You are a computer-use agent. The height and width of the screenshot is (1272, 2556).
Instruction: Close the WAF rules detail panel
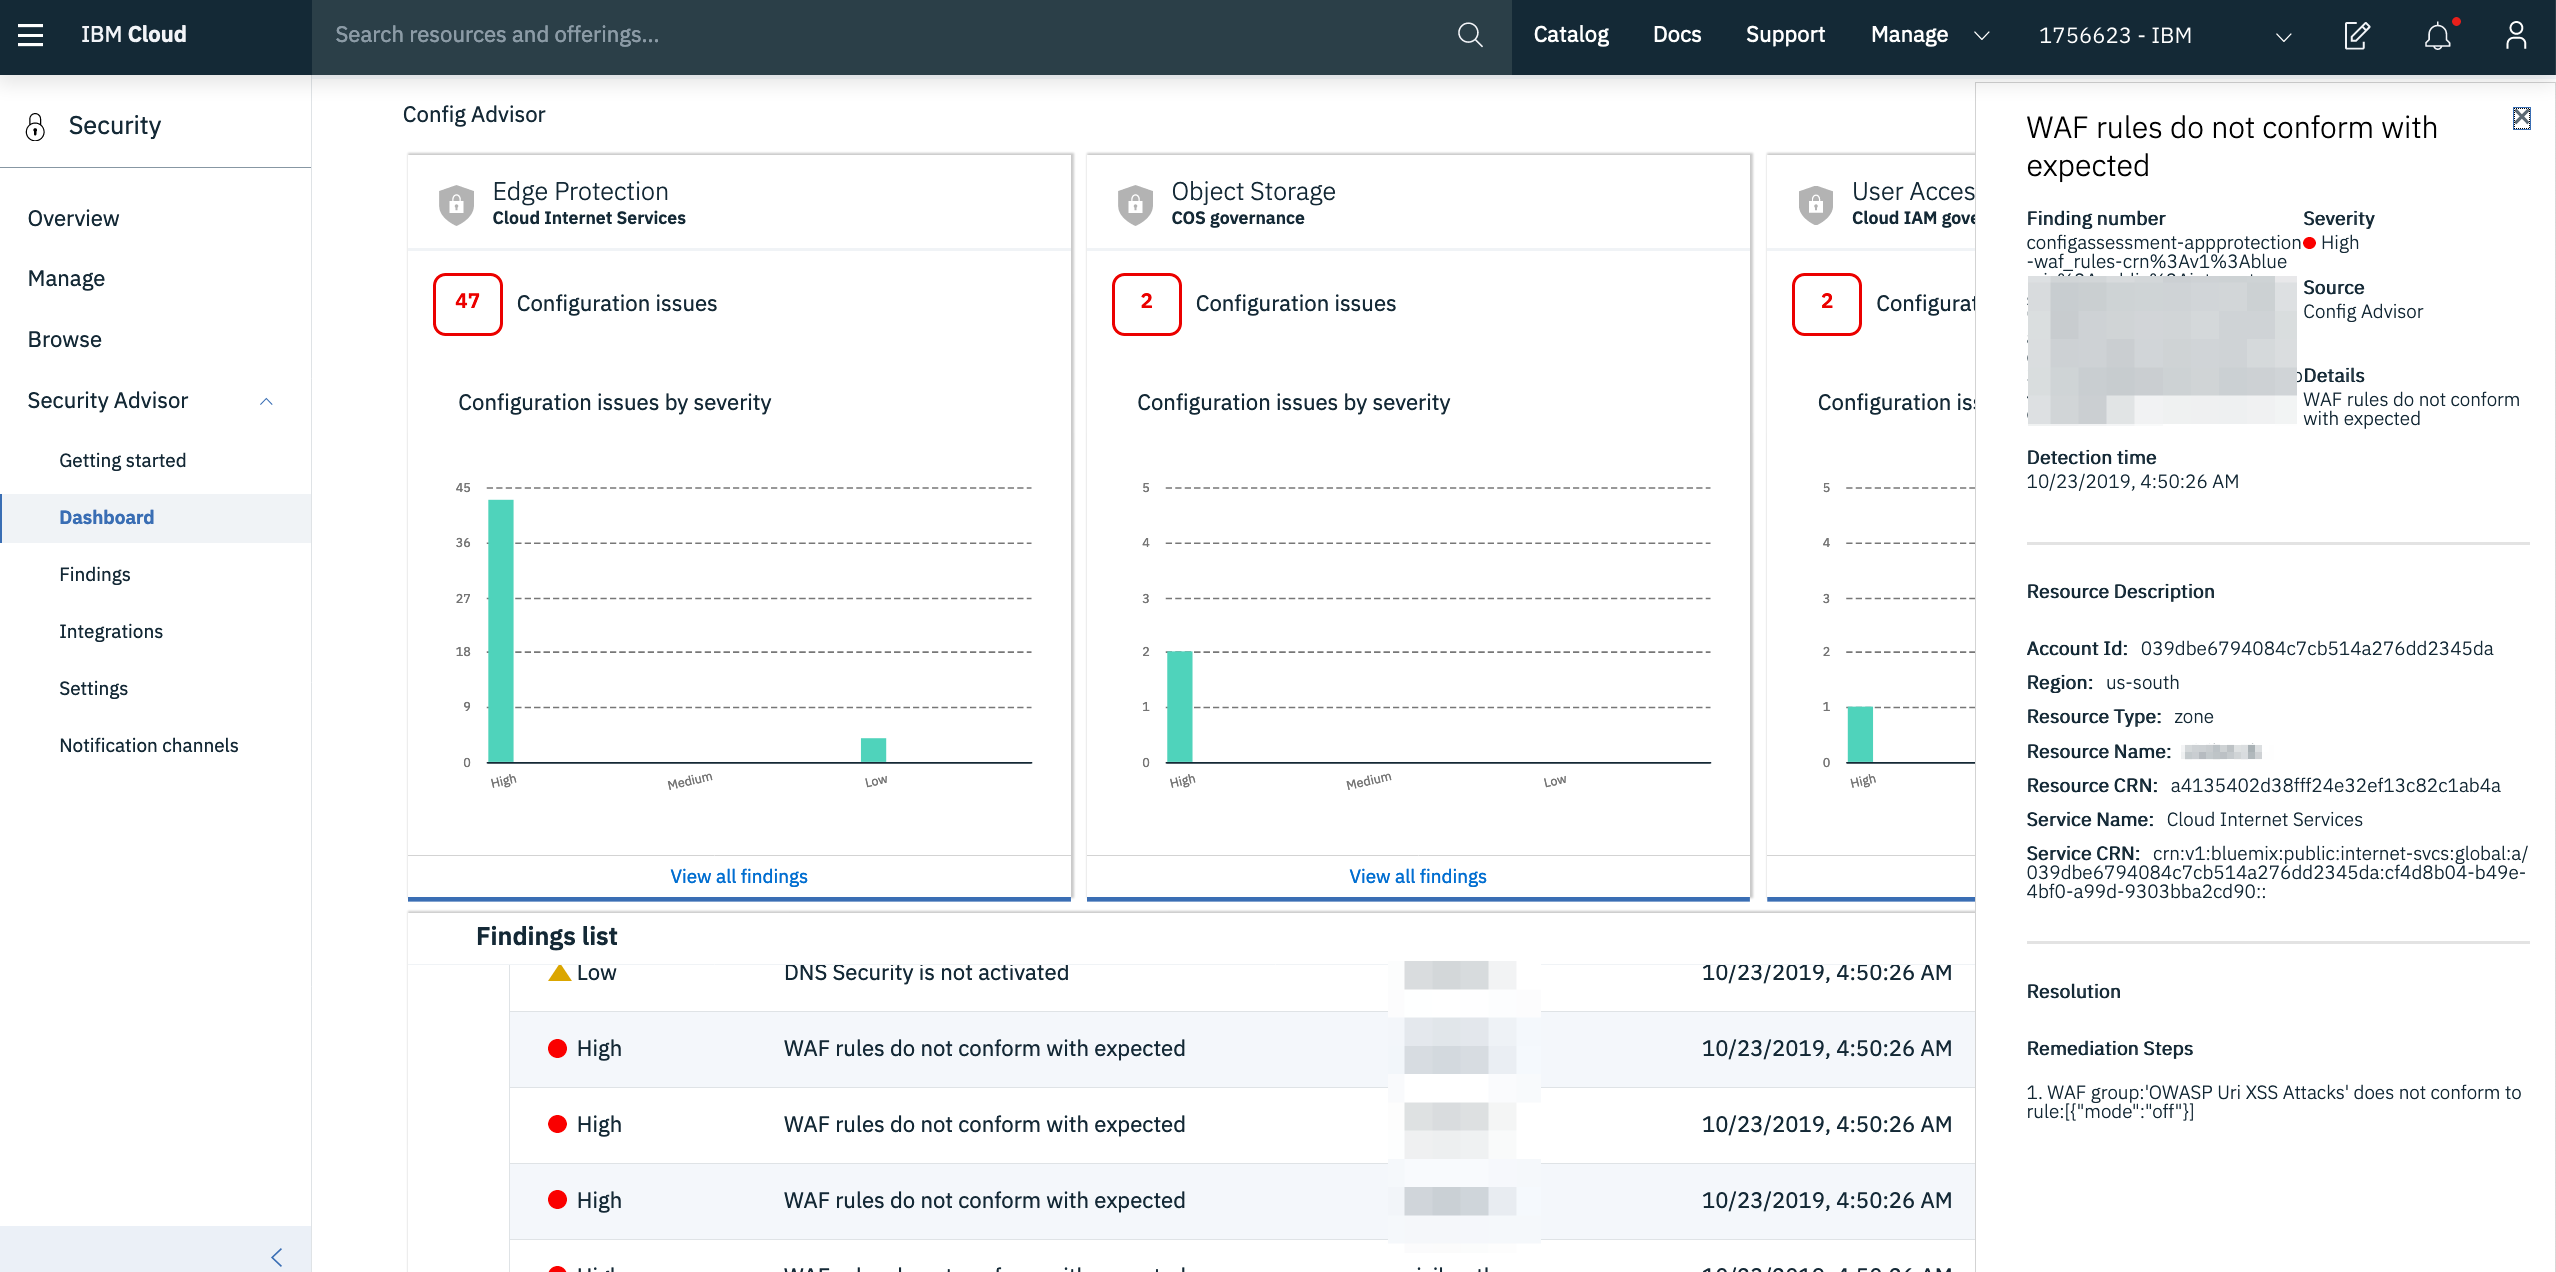(x=2521, y=117)
